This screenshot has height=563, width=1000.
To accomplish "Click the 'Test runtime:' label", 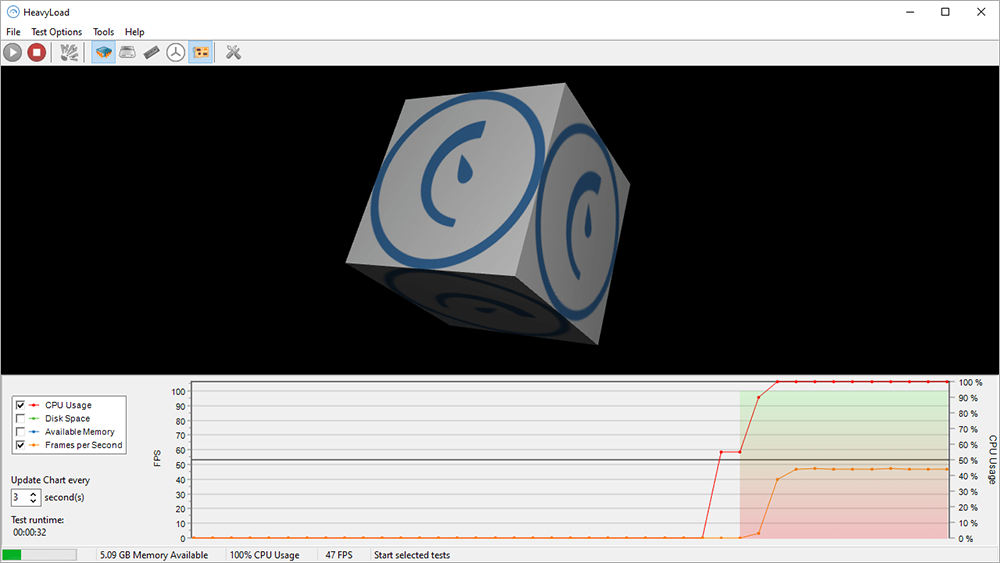I will (37, 520).
